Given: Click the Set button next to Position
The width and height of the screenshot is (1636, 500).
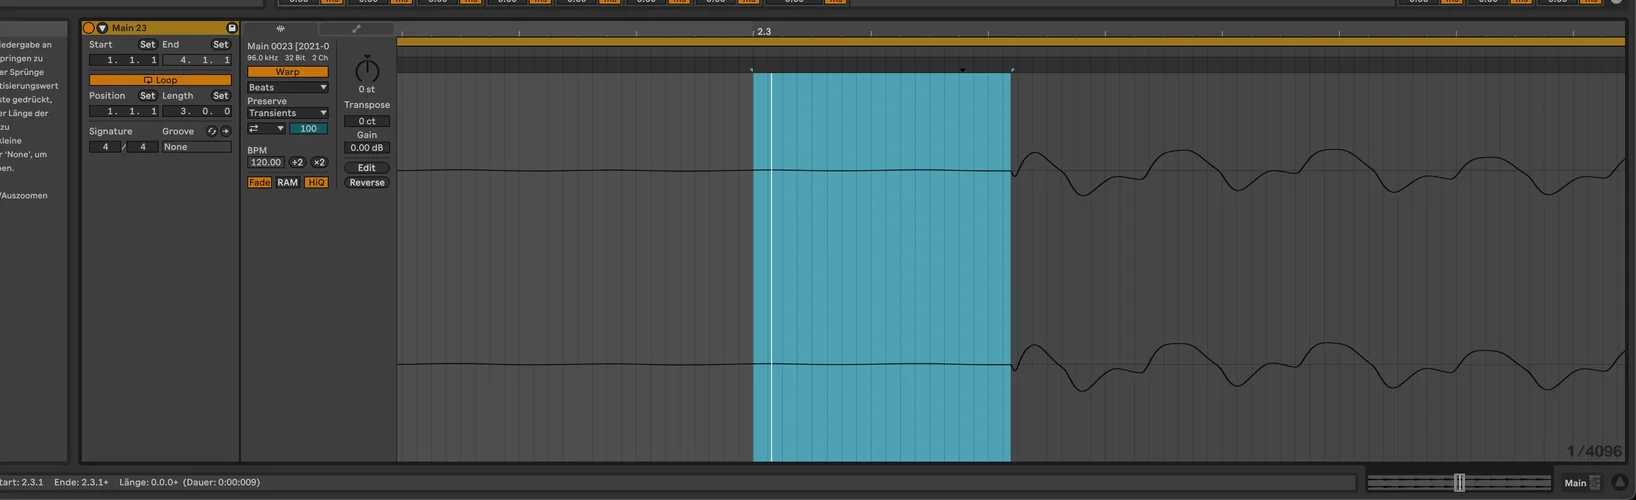Looking at the screenshot, I should 147,96.
